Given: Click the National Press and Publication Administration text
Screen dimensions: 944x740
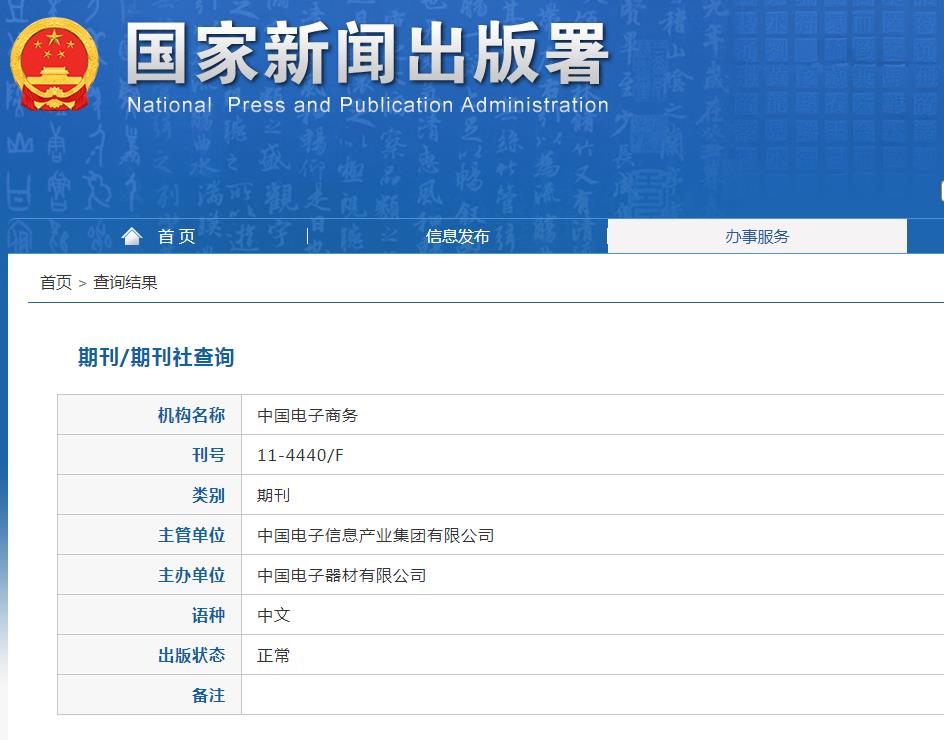Looking at the screenshot, I should tap(368, 105).
